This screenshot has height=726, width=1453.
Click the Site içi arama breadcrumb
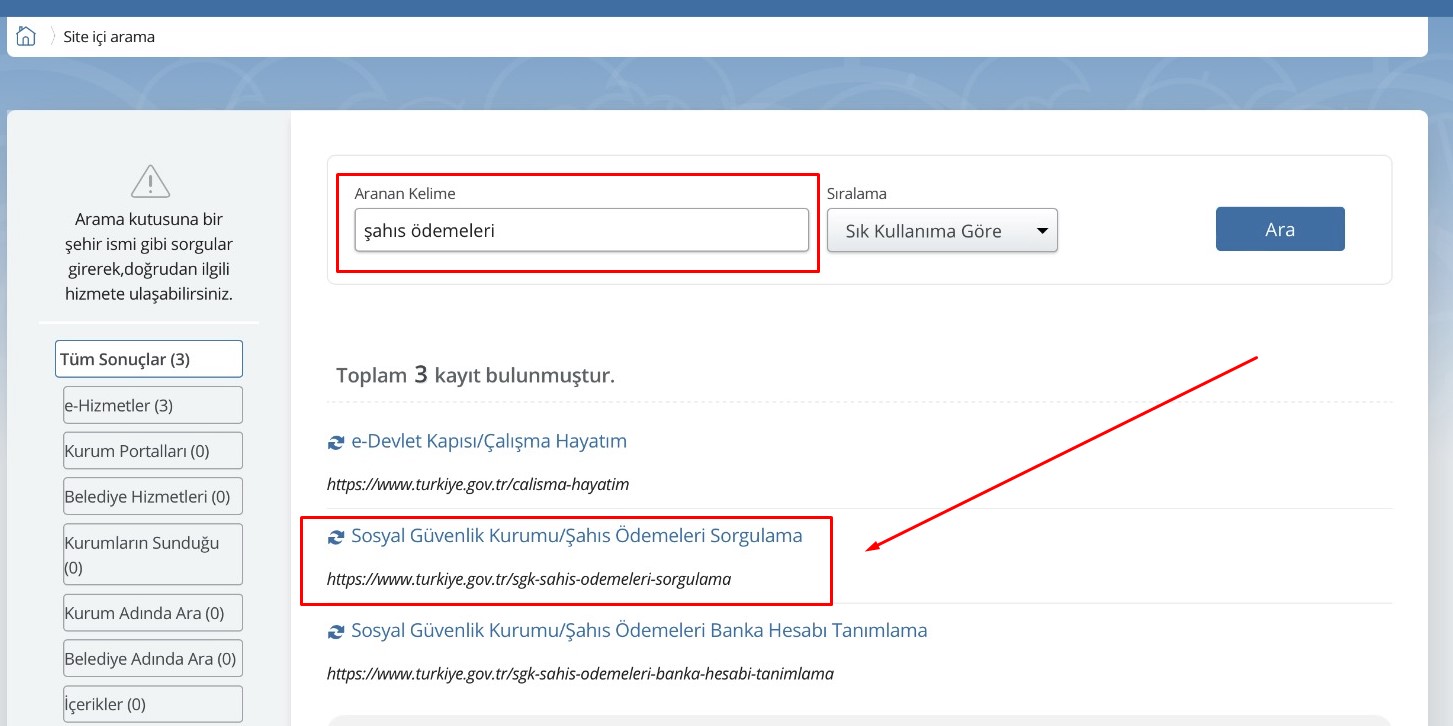pyautogui.click(x=109, y=37)
